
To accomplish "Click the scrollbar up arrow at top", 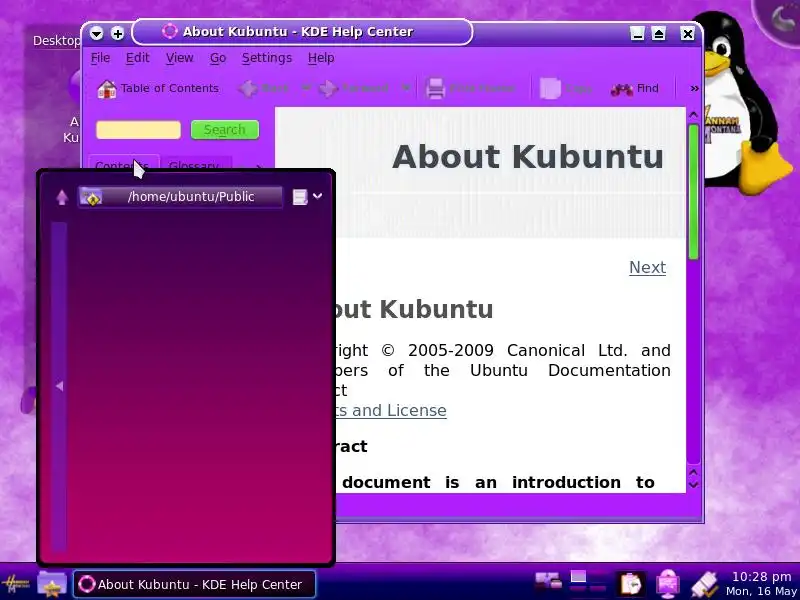I will tap(693, 115).
